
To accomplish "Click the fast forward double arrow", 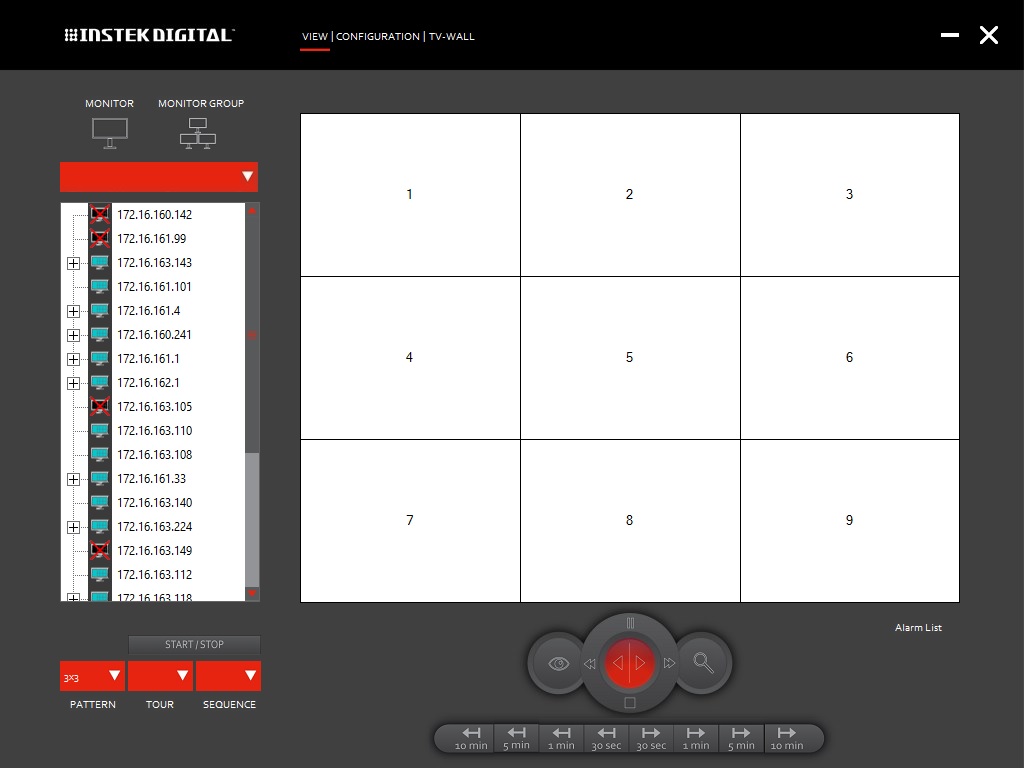I will tap(670, 663).
